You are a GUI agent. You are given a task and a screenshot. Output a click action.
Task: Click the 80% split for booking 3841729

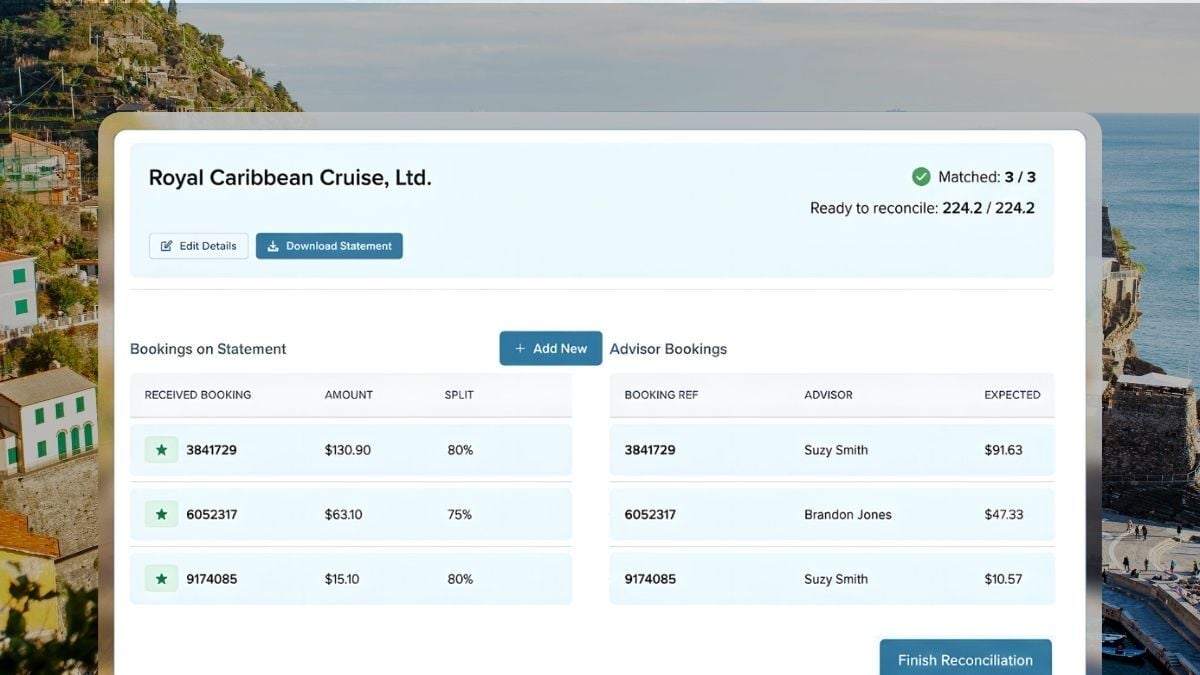tap(460, 450)
